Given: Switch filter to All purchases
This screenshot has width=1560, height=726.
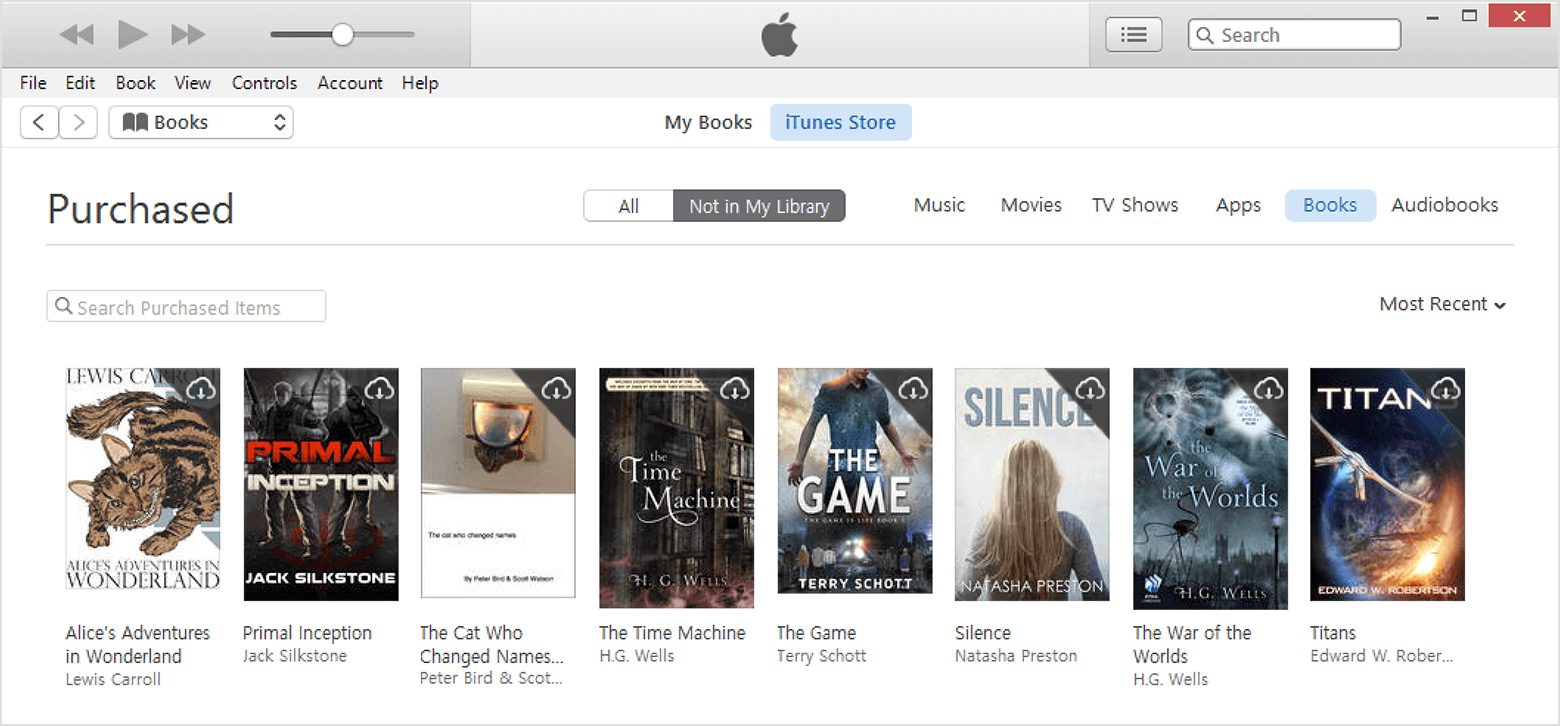Looking at the screenshot, I should [628, 206].
